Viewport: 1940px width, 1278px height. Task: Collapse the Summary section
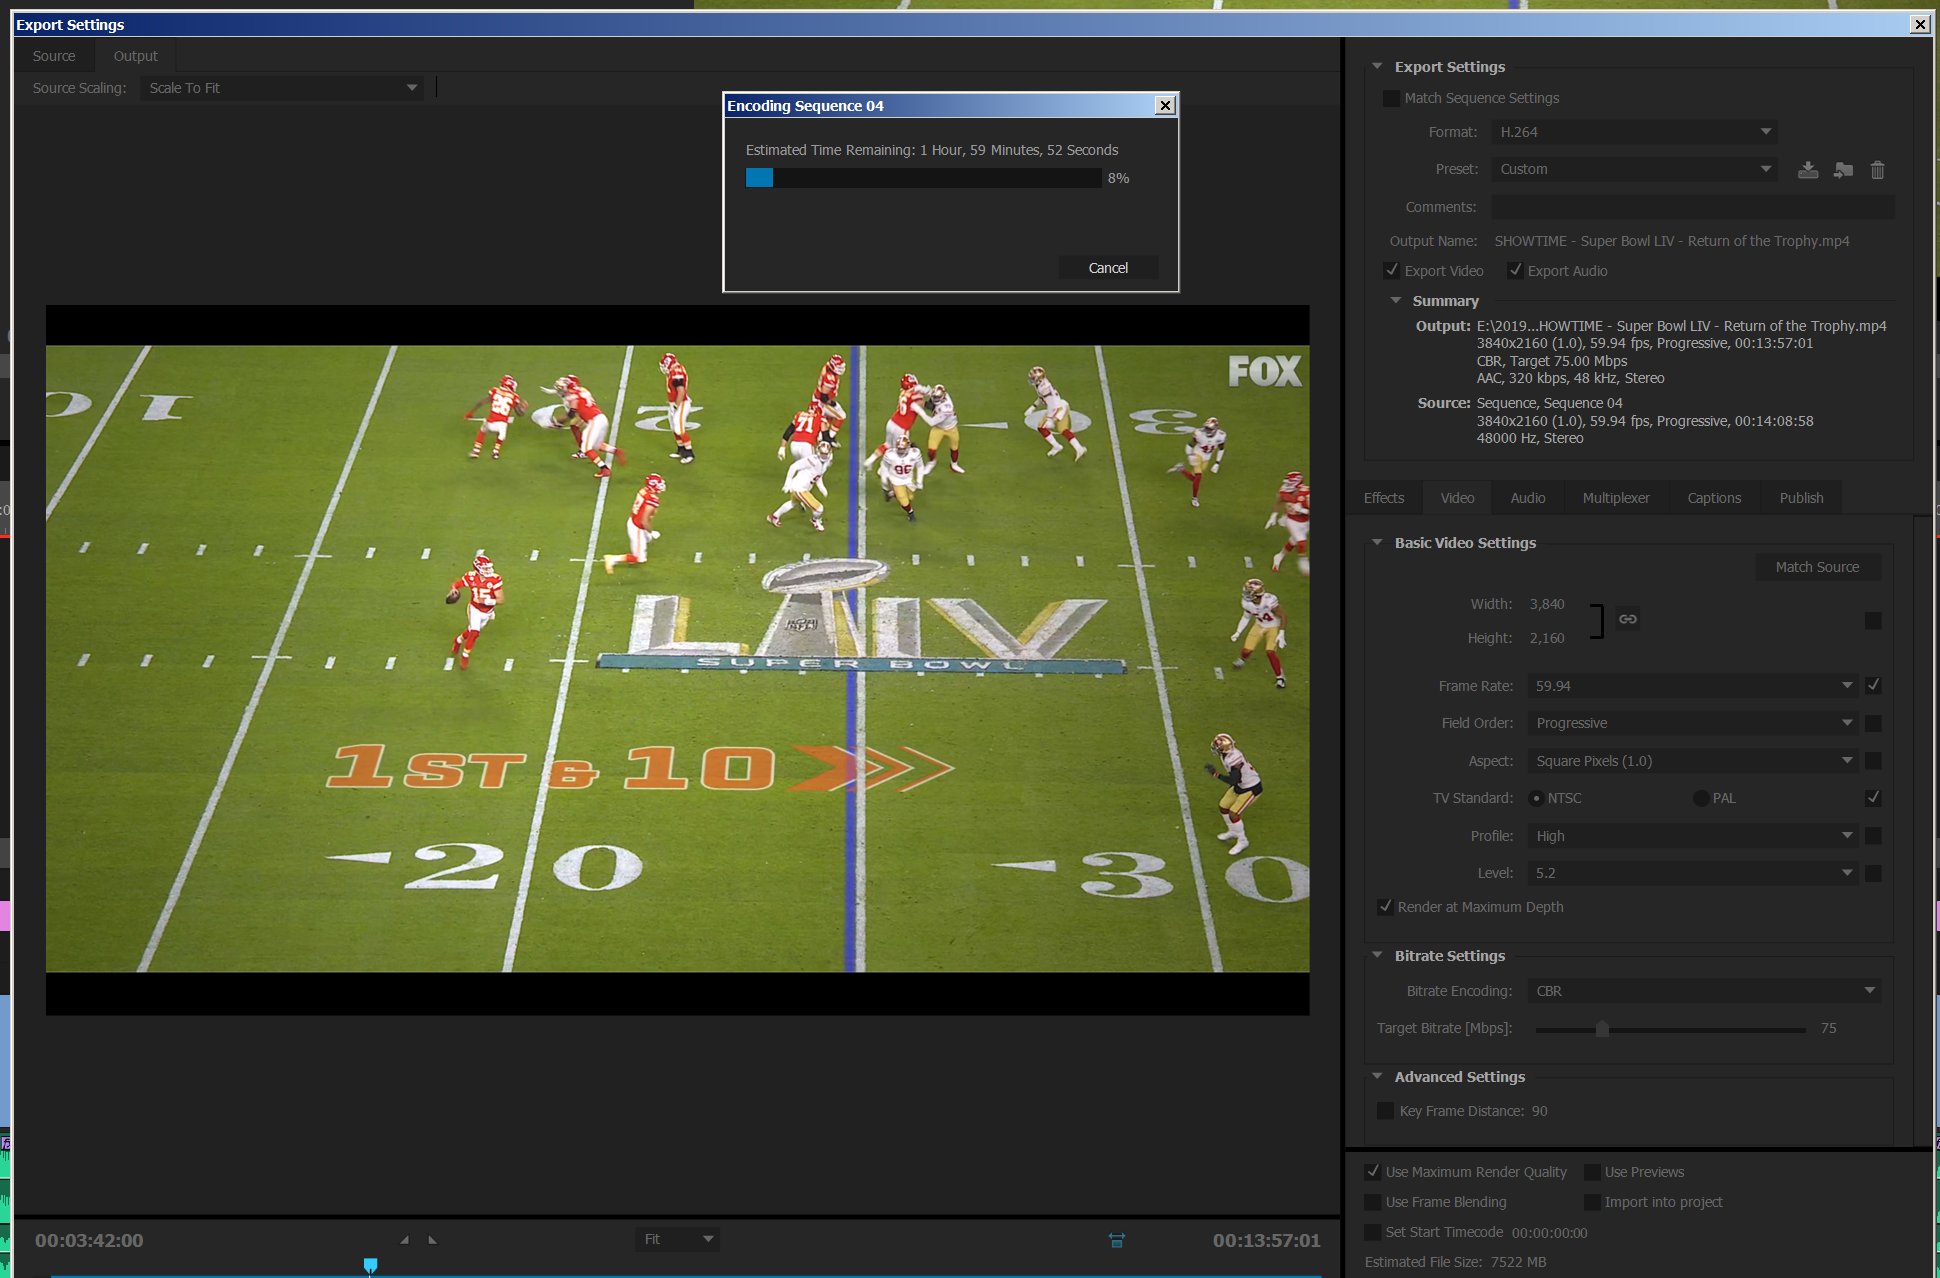(x=1395, y=300)
